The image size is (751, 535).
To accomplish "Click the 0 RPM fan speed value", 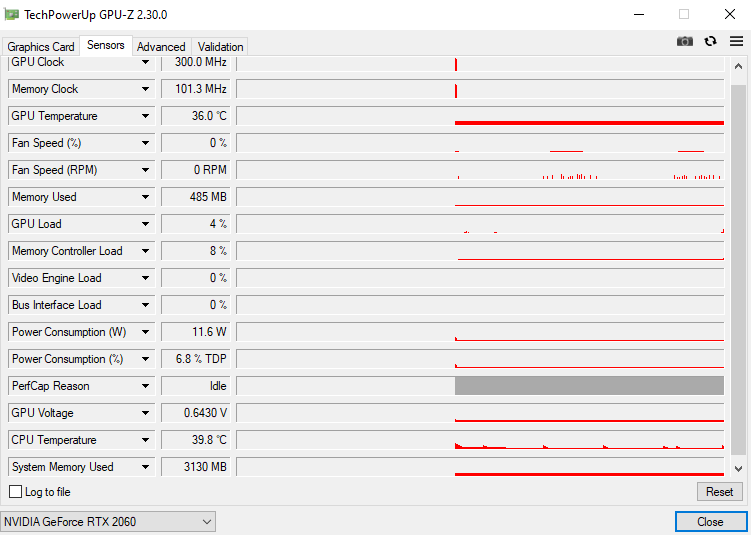I will 196,170.
